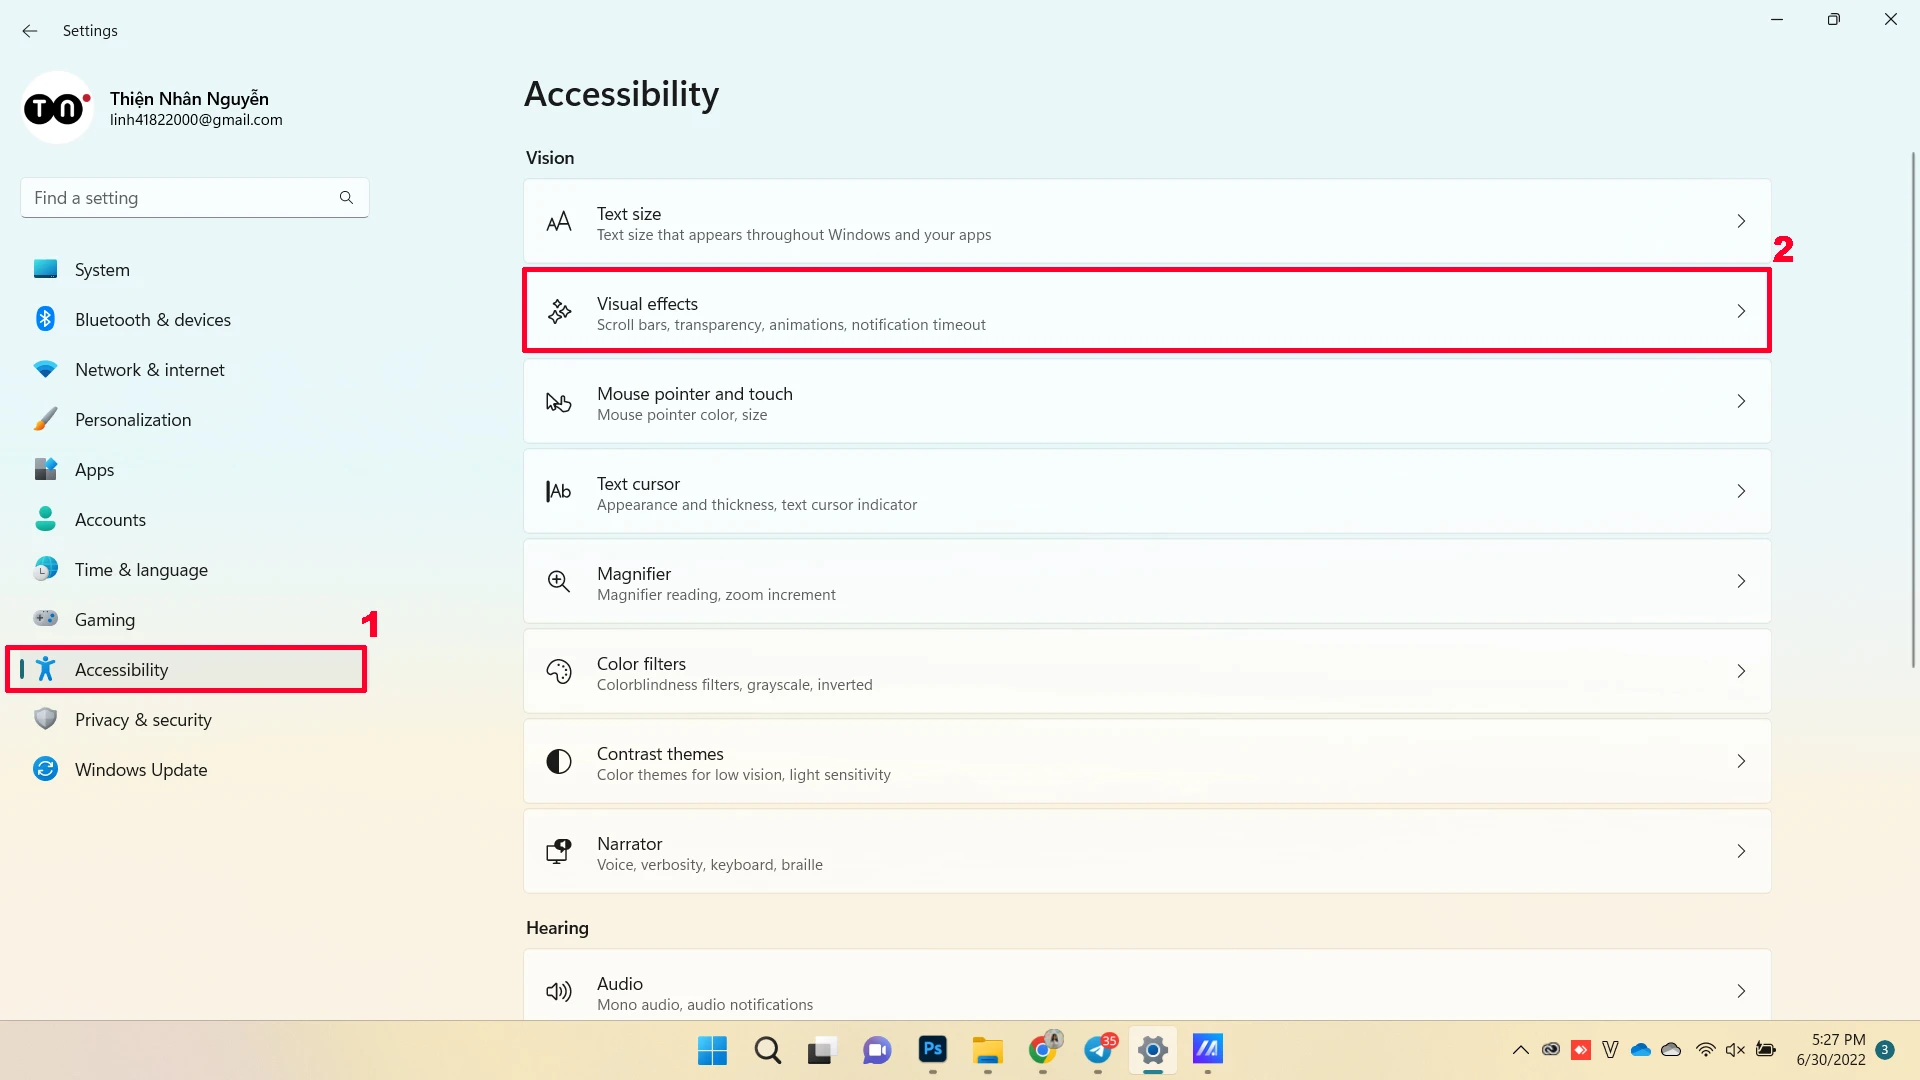Open Mouse pointer and touch settings
Image resolution: width=1920 pixels, height=1080 pixels.
point(1147,401)
